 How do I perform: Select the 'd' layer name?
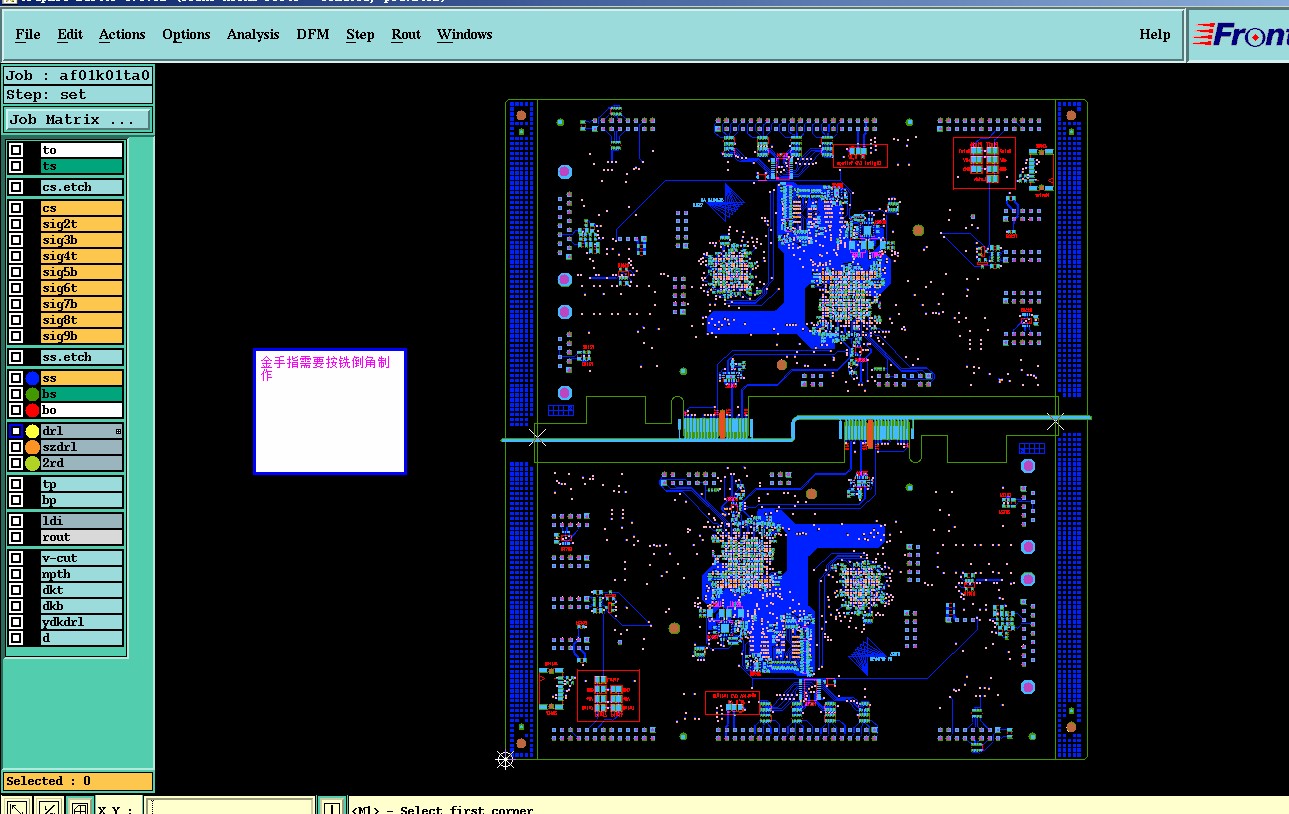[x=81, y=638]
